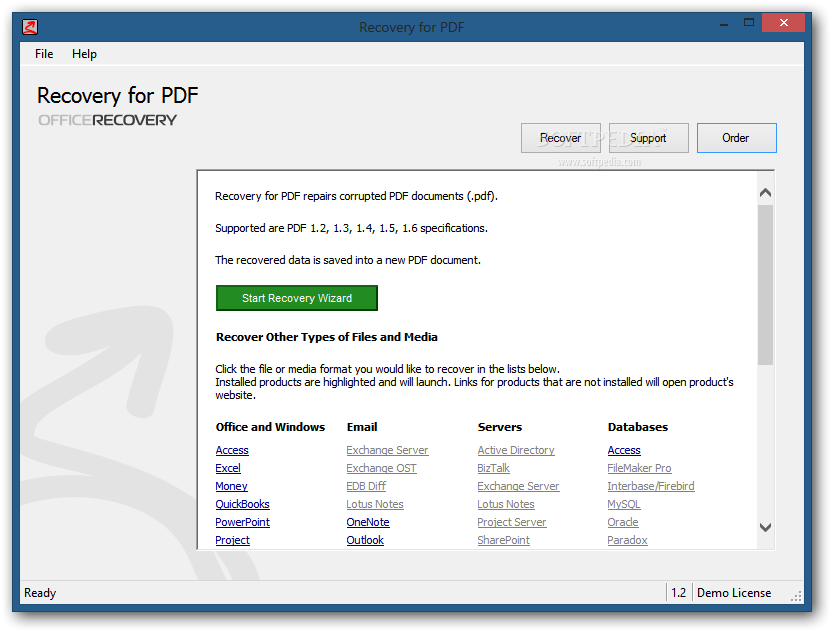Open the BizTalk link
This screenshot has width=832, height=632.
[493, 468]
